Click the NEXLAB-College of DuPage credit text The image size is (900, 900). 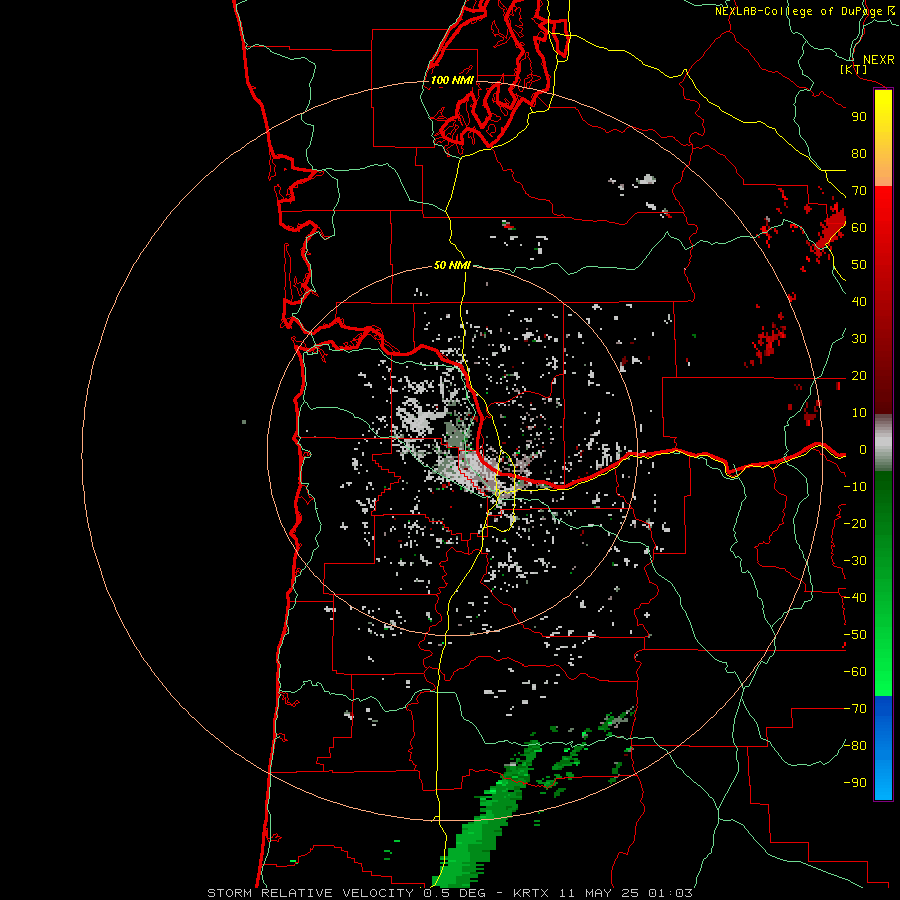[804, 11]
